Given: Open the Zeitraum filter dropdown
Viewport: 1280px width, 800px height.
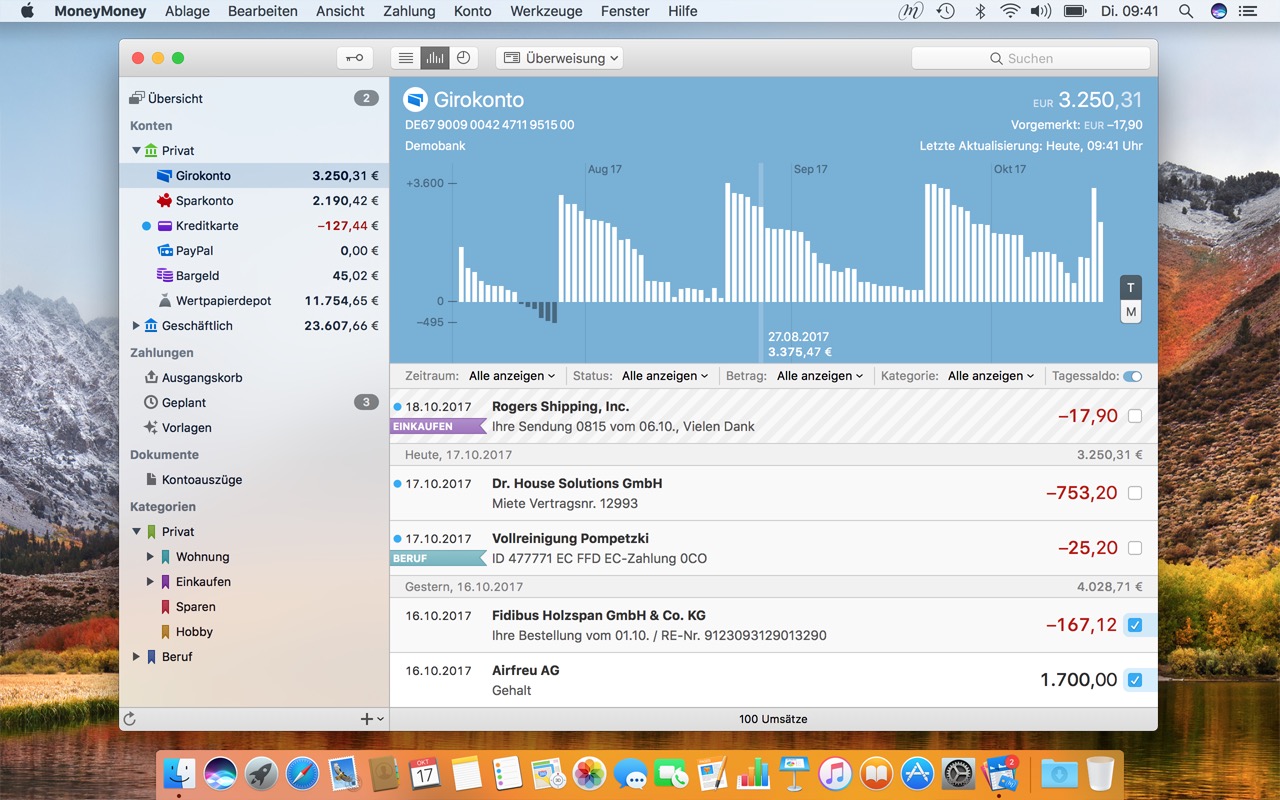Looking at the screenshot, I should (x=512, y=376).
